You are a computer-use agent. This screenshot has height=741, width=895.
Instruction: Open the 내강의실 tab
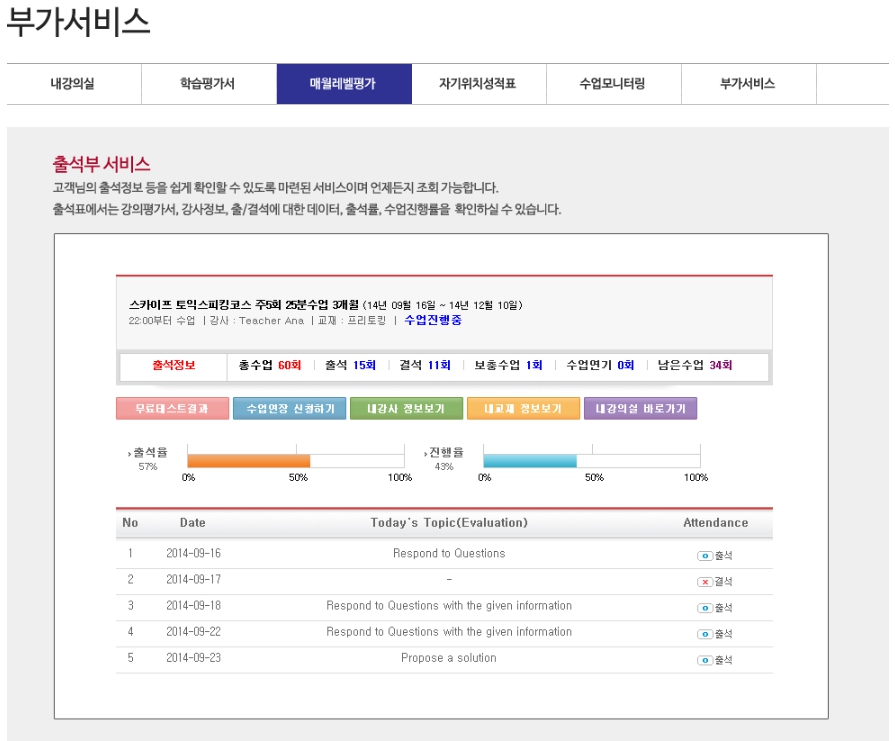click(x=73, y=84)
